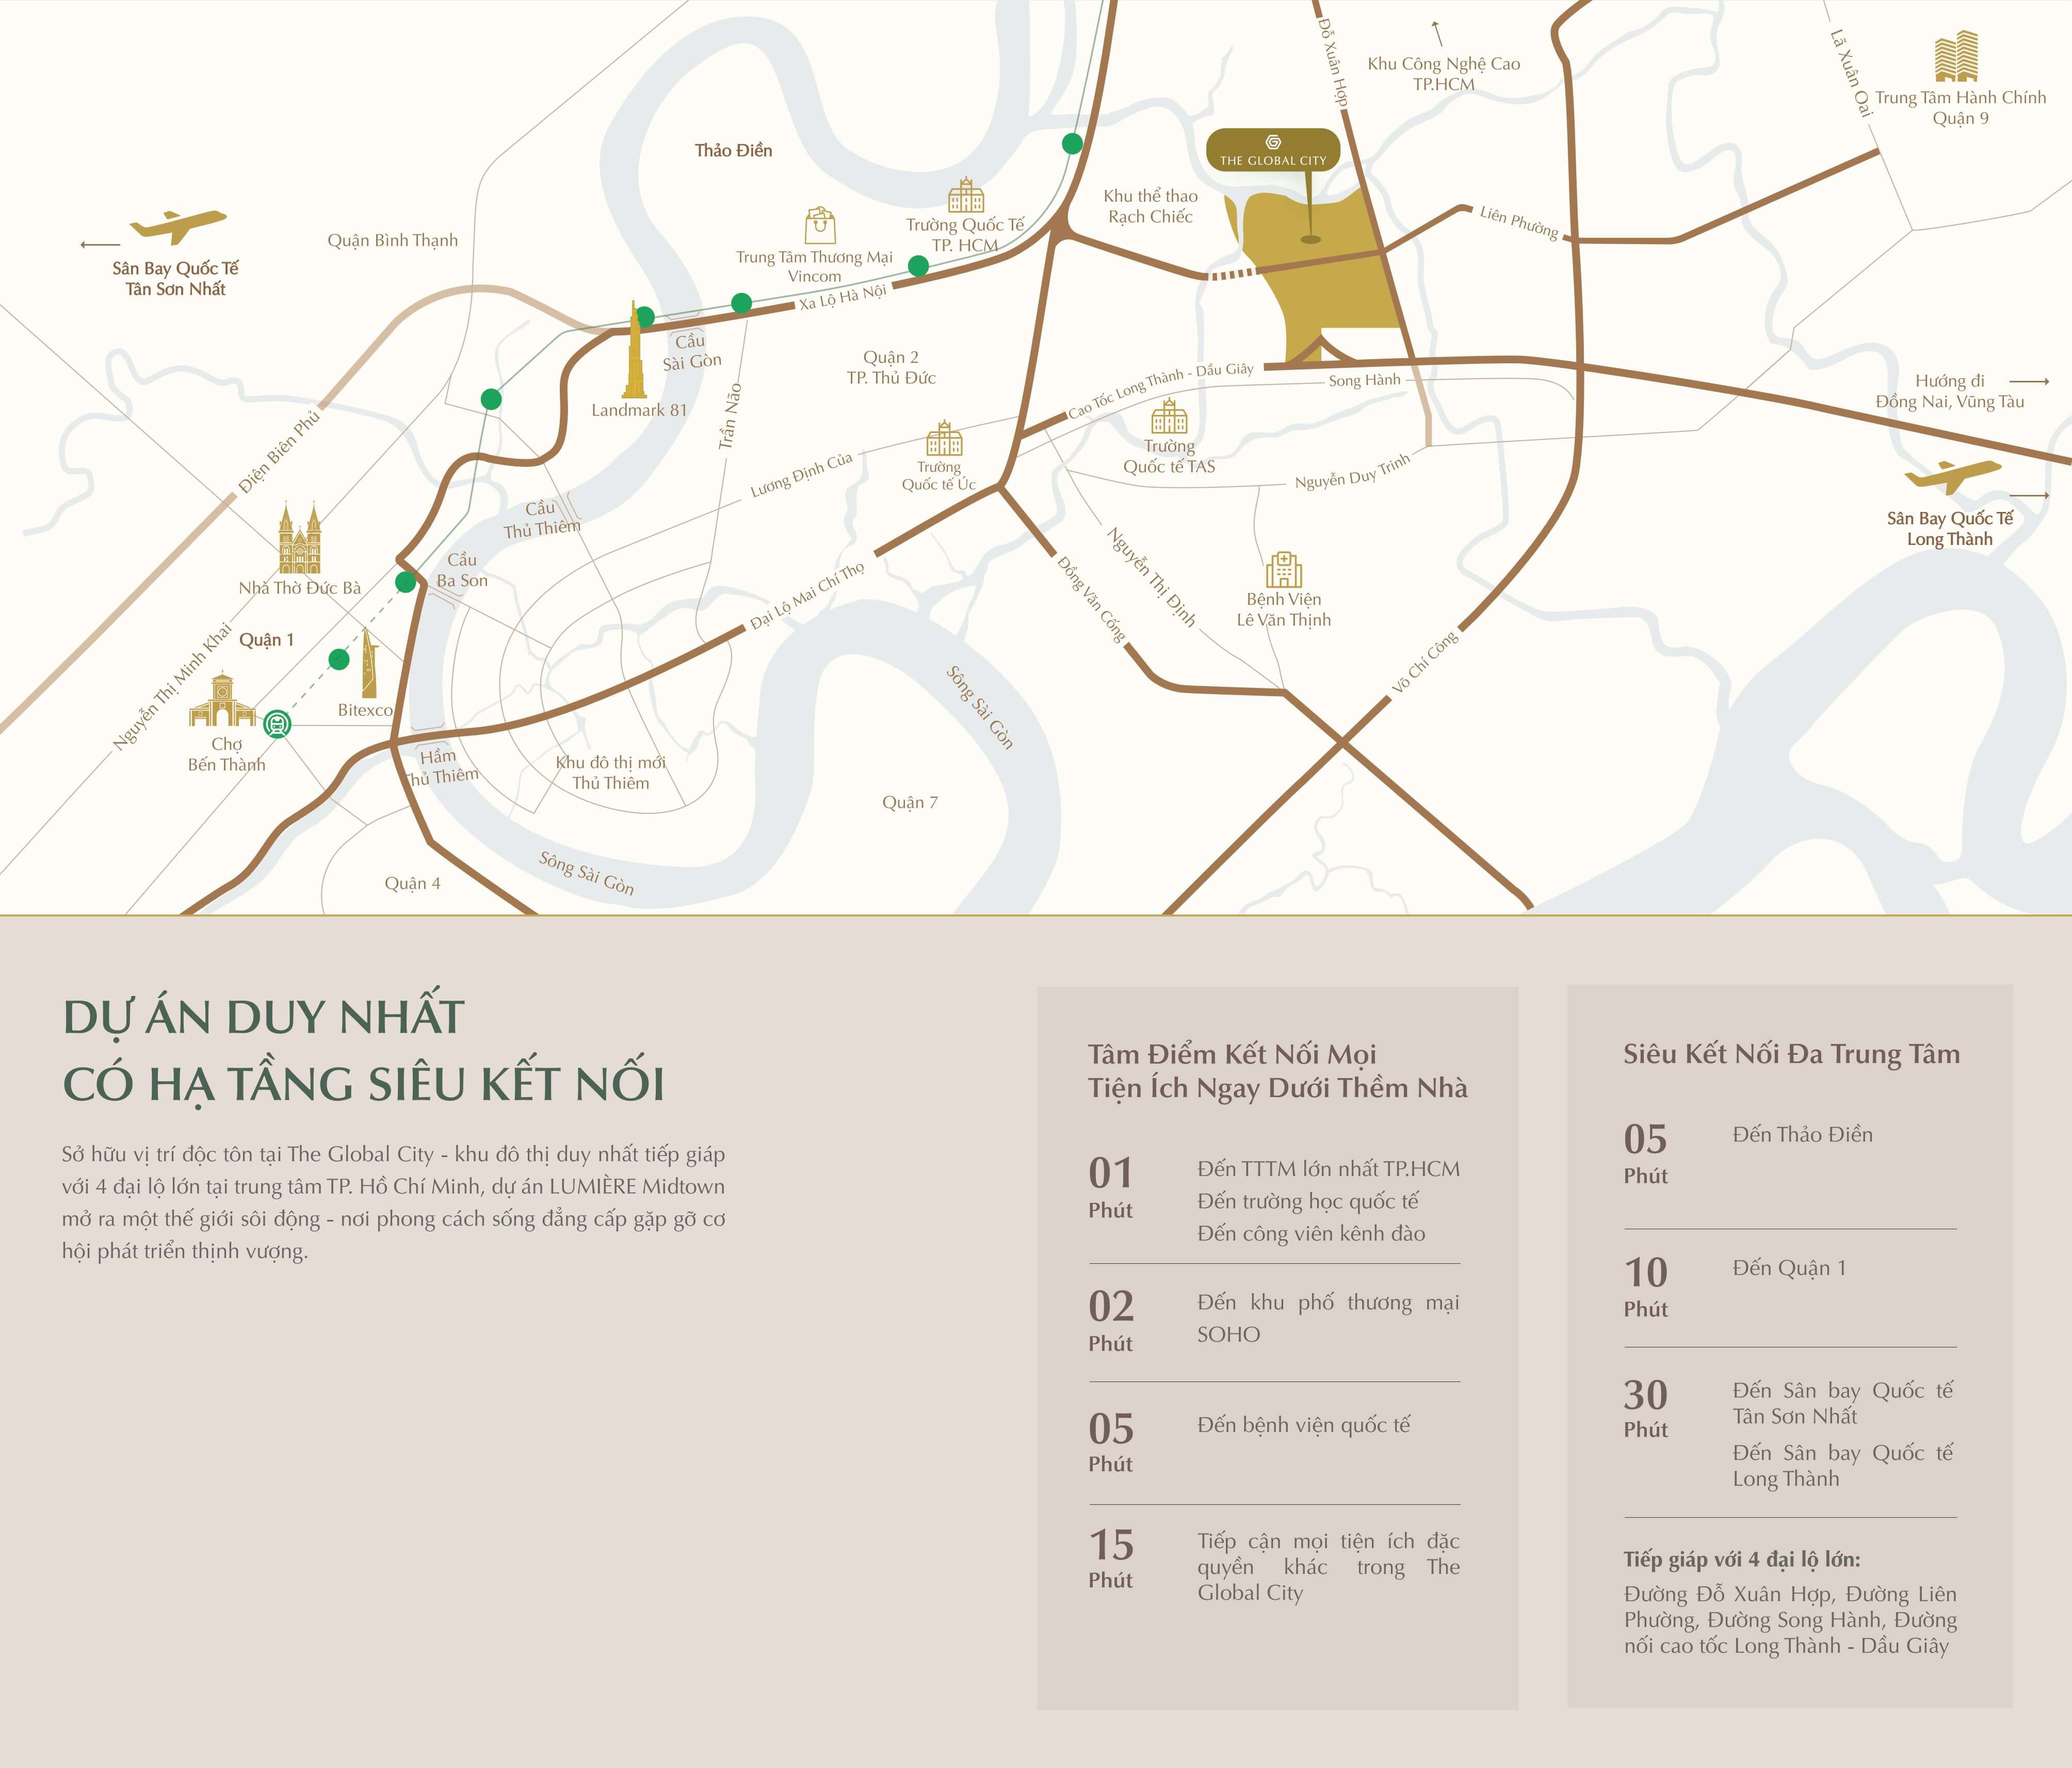Click the Vincom shopping bag icon
2072x1768 pixels.
point(820,226)
